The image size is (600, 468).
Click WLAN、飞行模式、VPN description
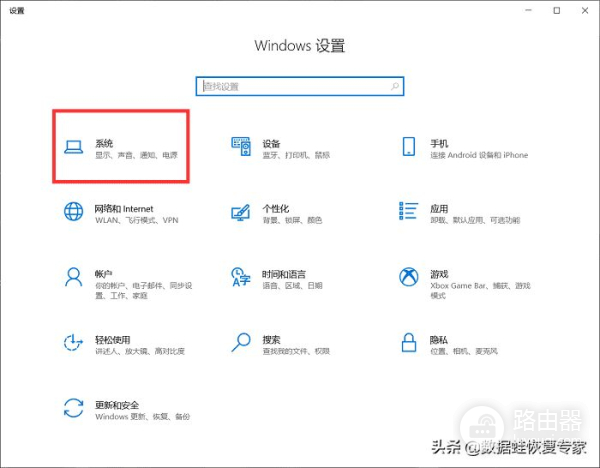tap(137, 220)
